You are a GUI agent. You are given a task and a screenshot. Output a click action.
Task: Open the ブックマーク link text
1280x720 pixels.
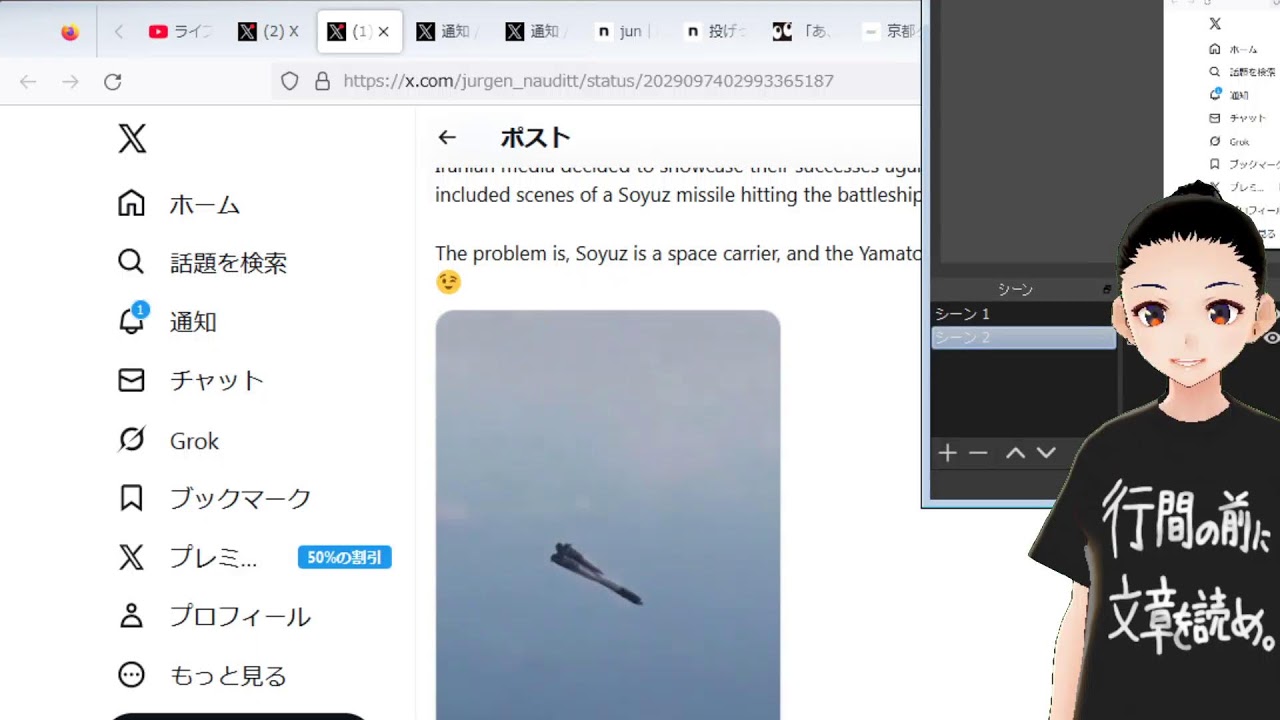click(241, 498)
